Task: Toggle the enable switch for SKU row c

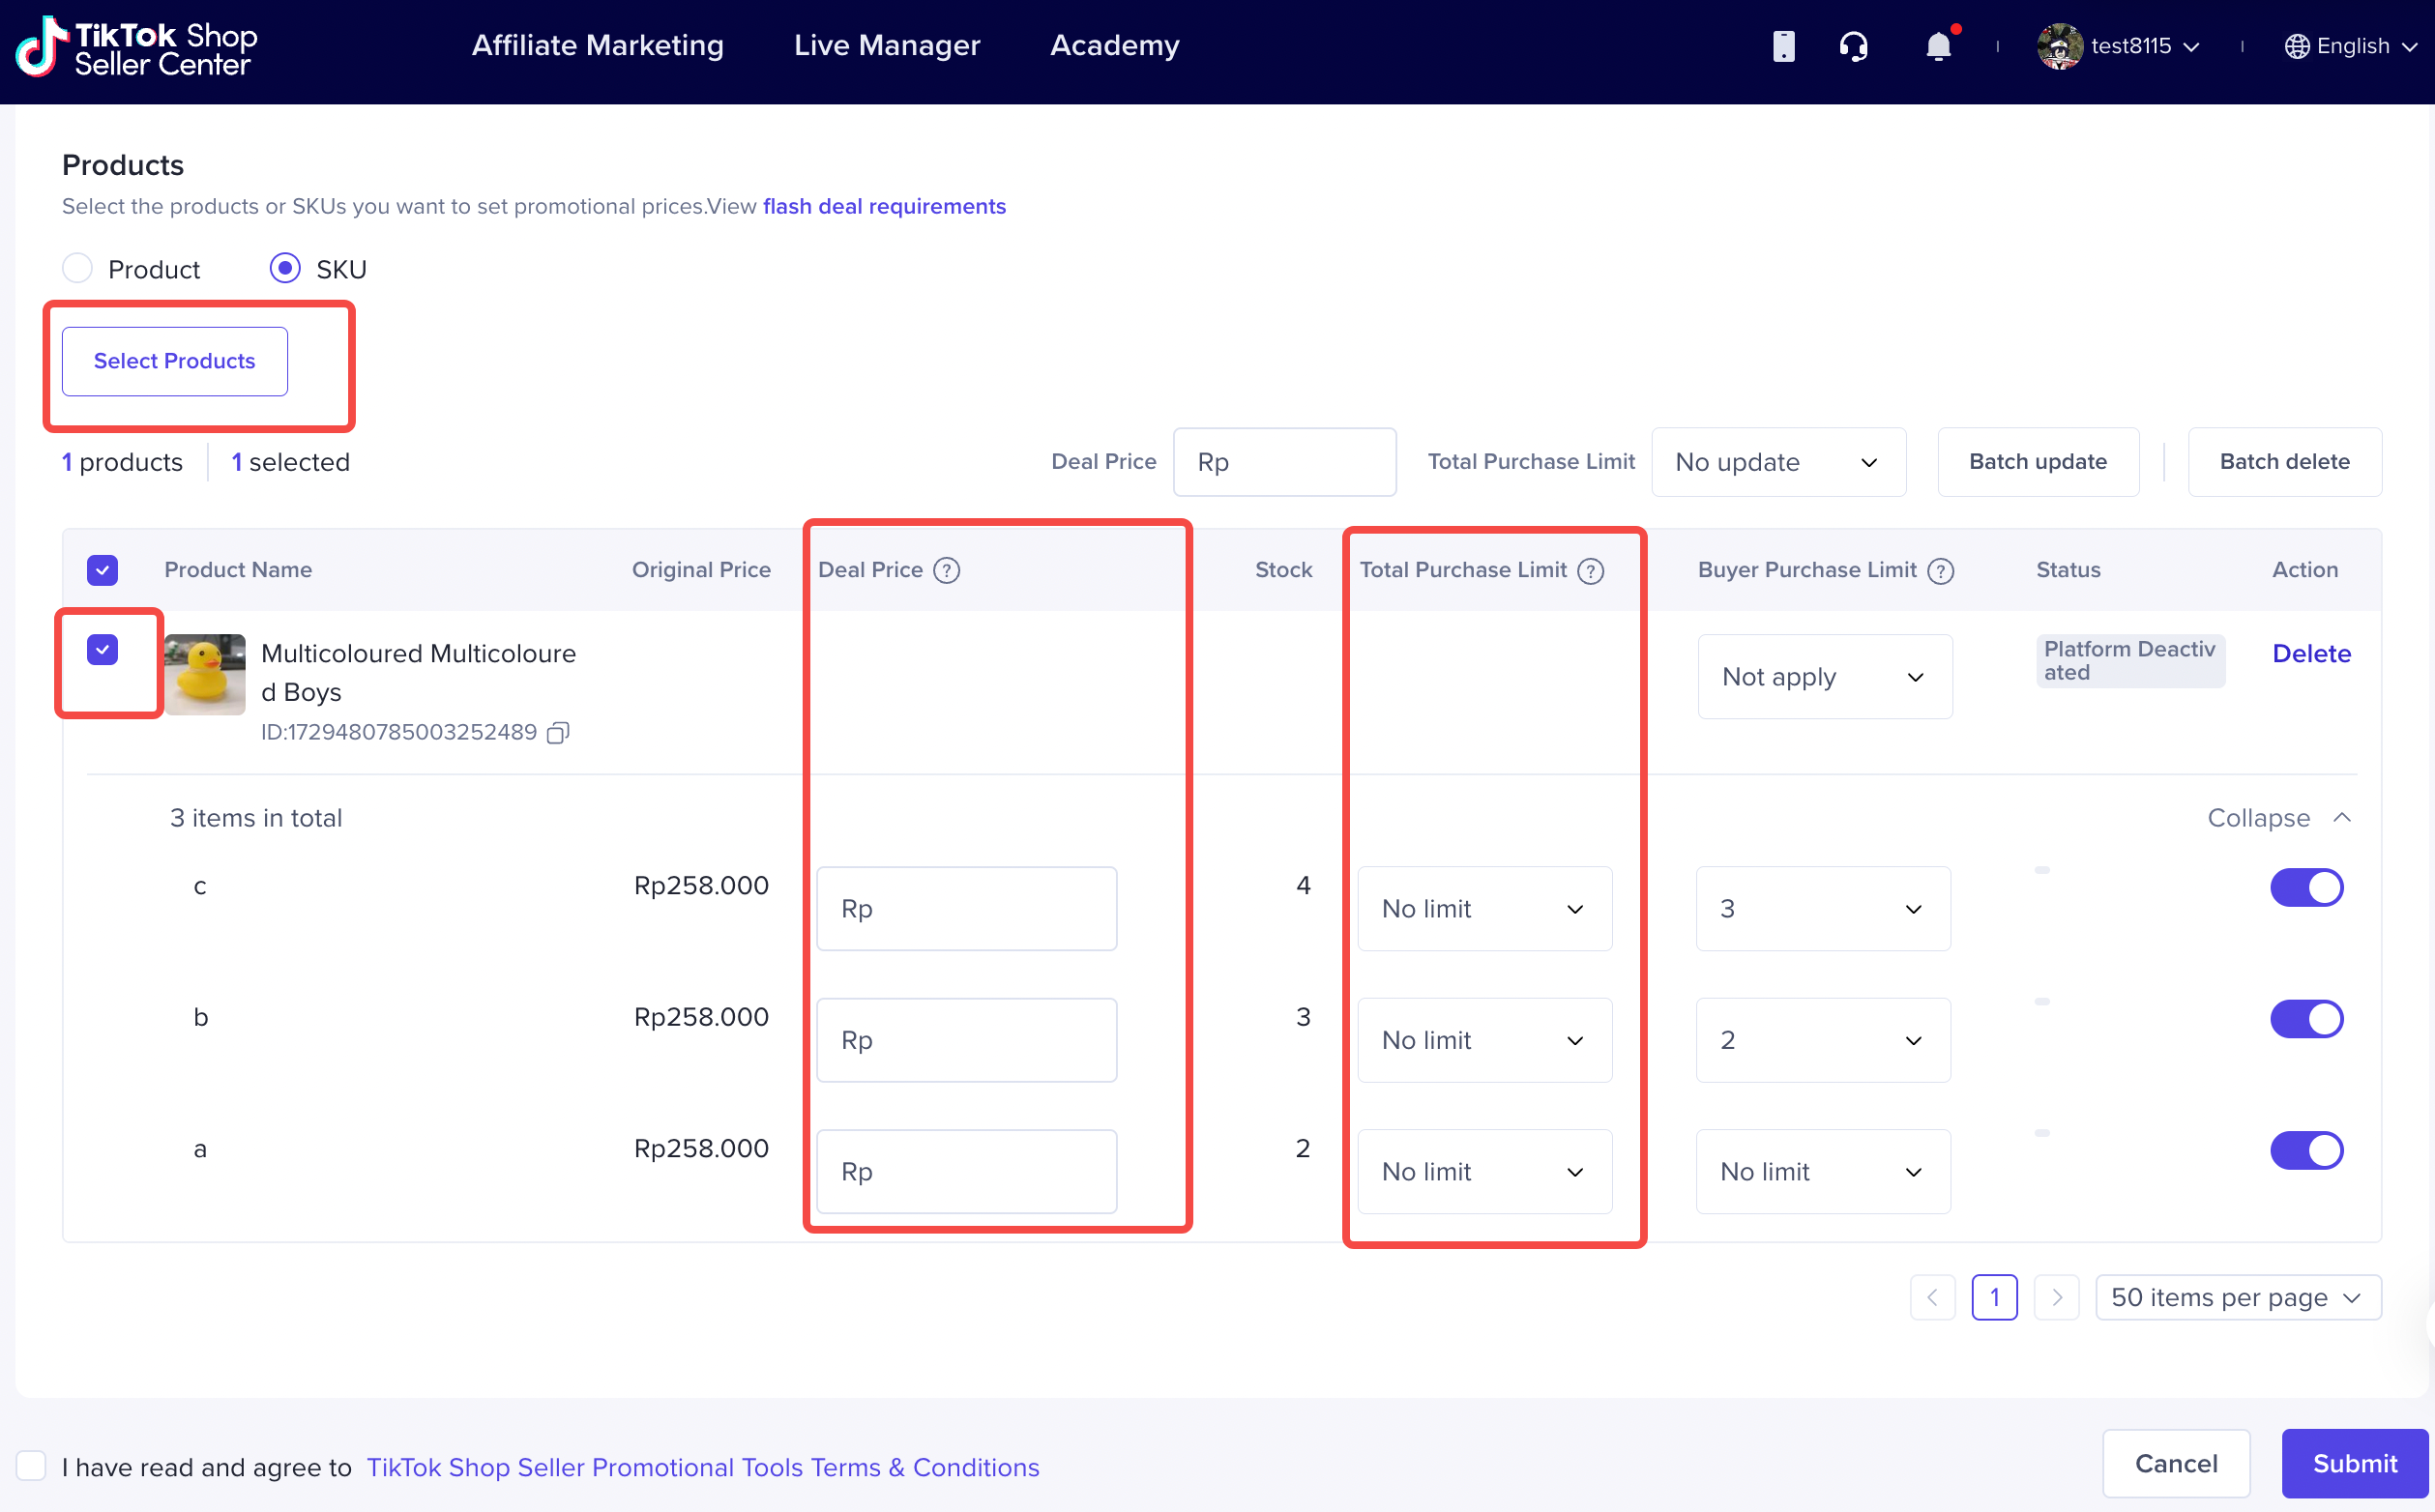Action: point(2308,888)
